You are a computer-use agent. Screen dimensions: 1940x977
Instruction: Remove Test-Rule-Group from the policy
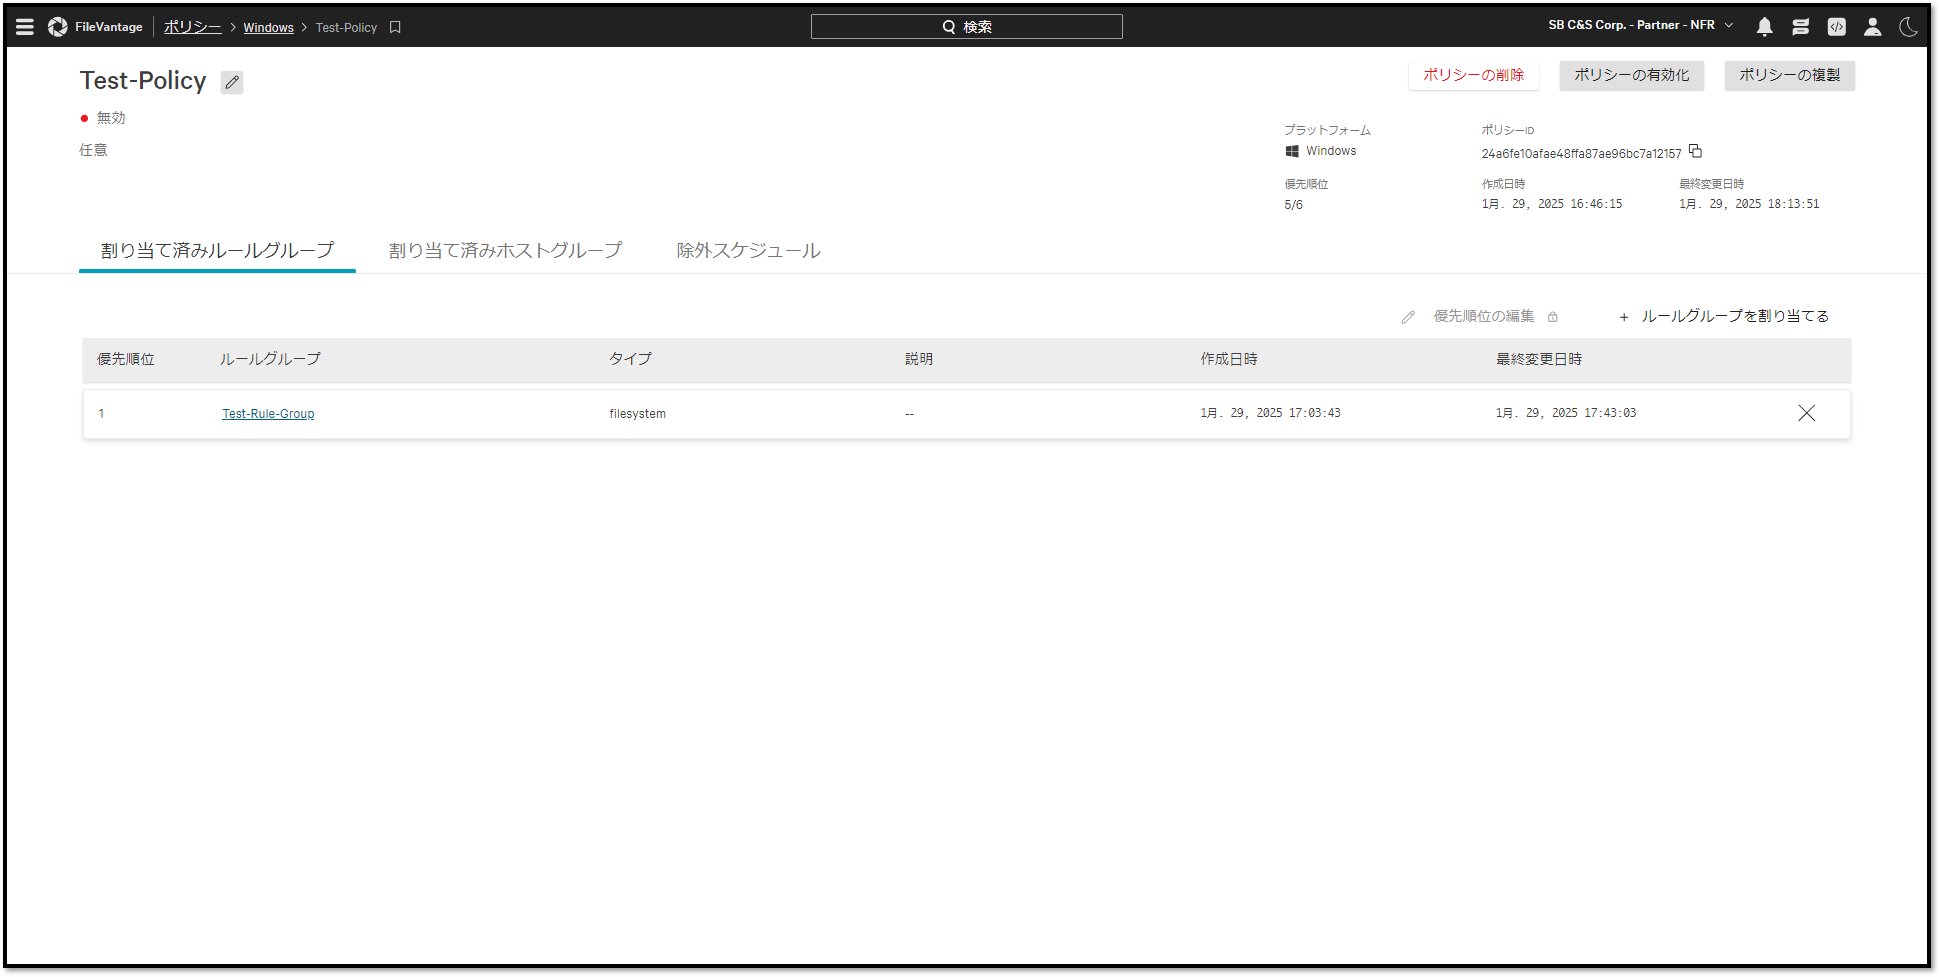[1806, 413]
